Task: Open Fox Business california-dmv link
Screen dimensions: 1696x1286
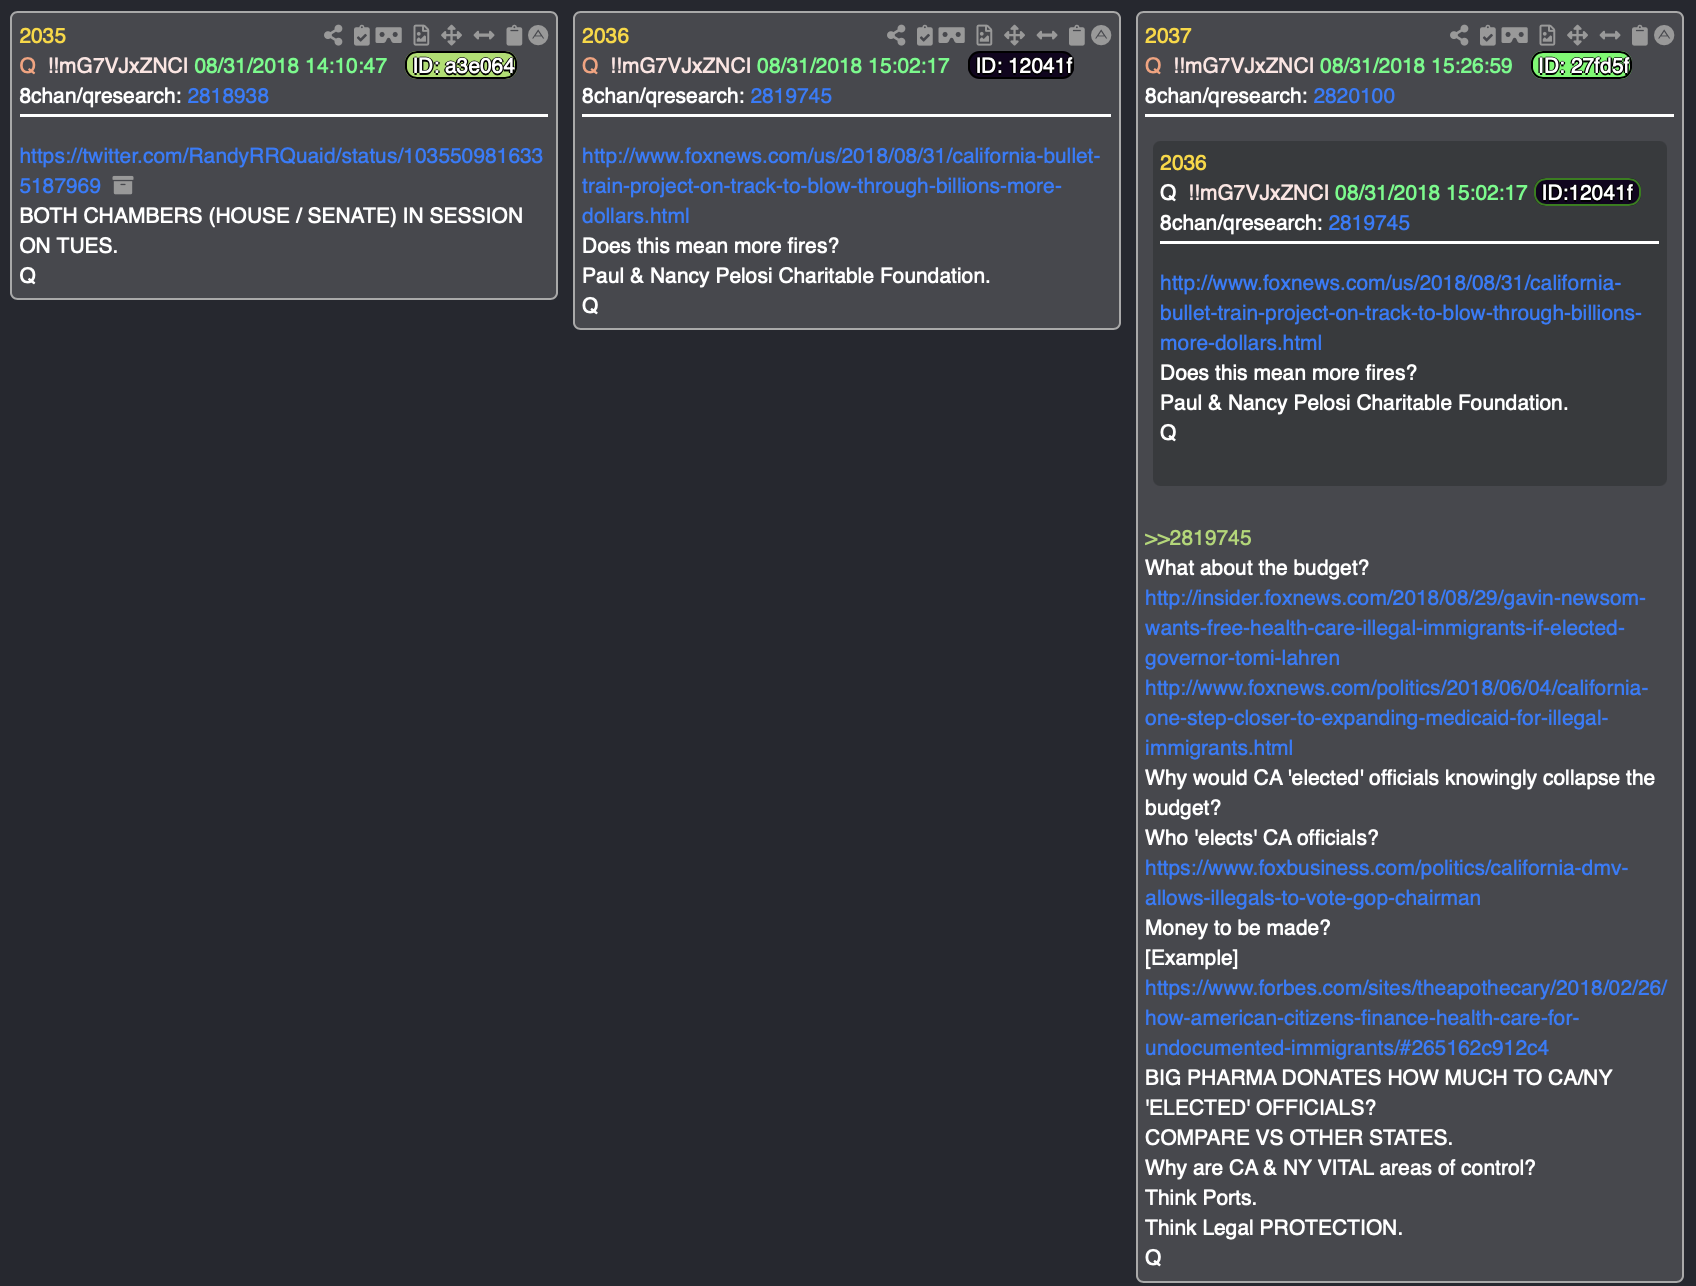Action: pyautogui.click(x=1387, y=883)
